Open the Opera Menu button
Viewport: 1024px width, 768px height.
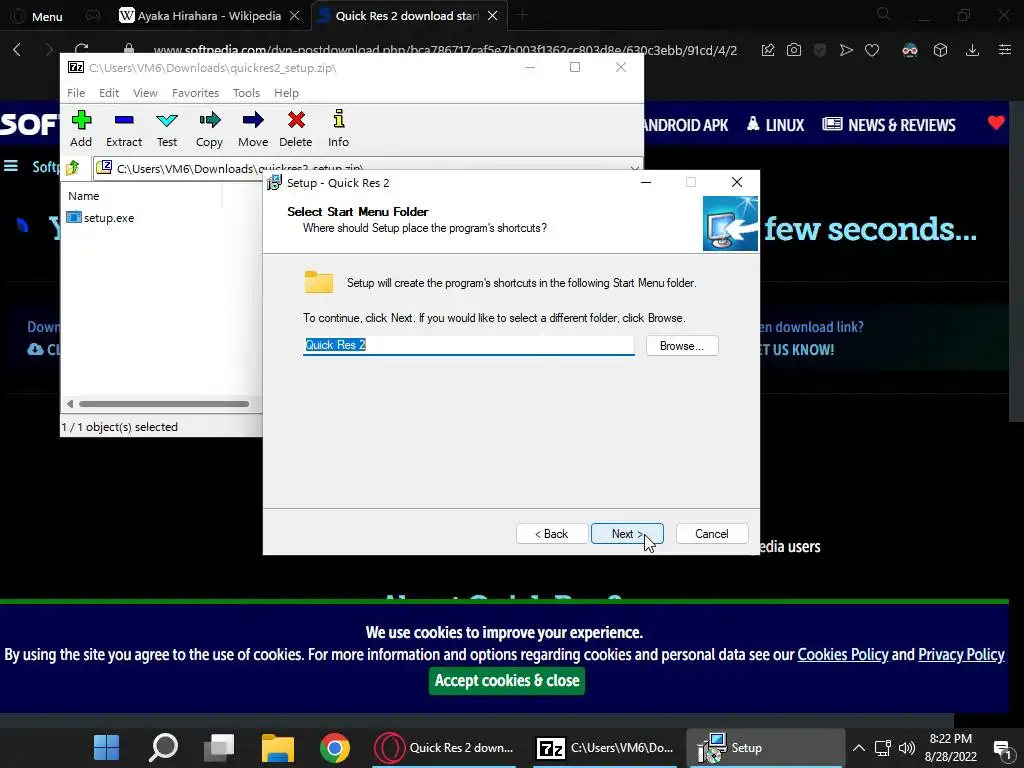[x=37, y=16]
